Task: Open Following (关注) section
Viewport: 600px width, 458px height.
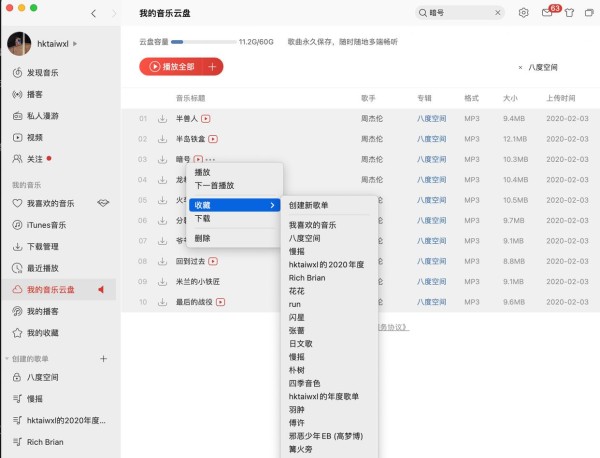Action: (28, 159)
